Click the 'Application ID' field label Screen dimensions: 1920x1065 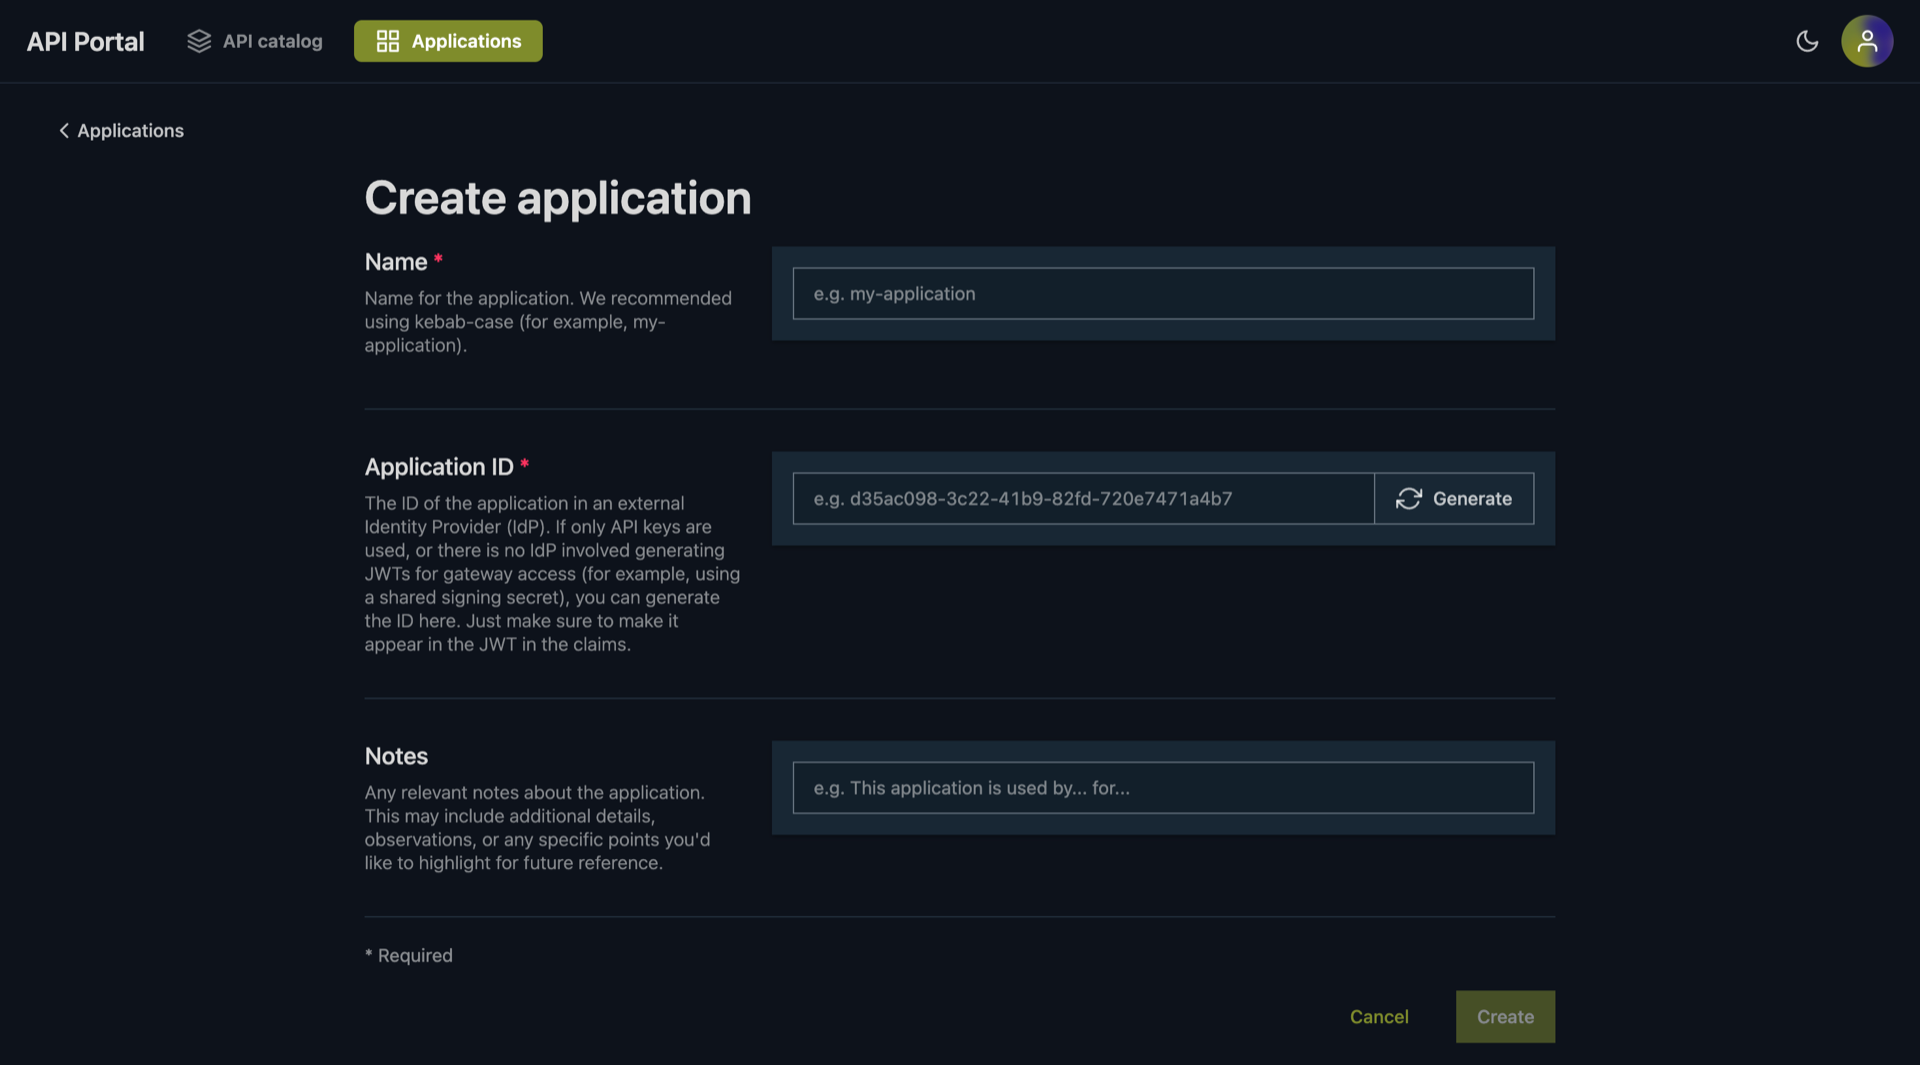(x=439, y=467)
